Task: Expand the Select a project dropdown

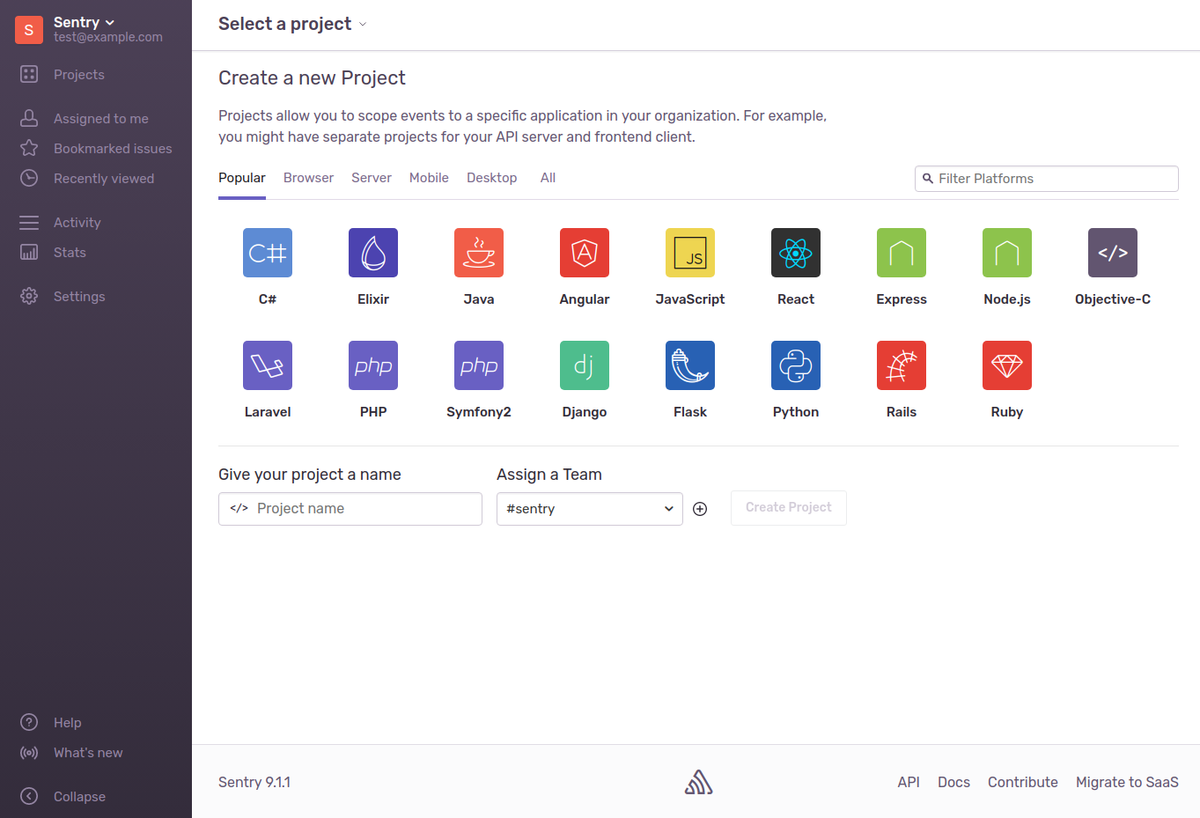Action: coord(293,24)
